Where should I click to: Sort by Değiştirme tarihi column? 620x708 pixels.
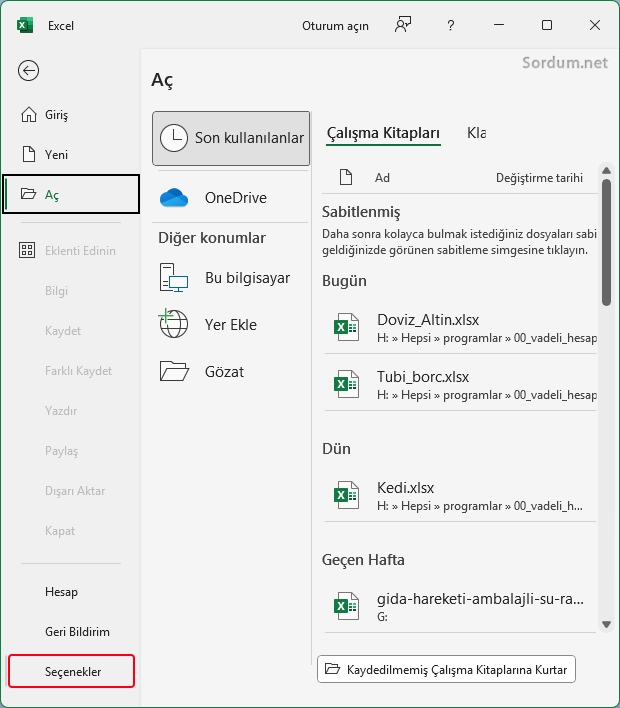tap(539, 178)
